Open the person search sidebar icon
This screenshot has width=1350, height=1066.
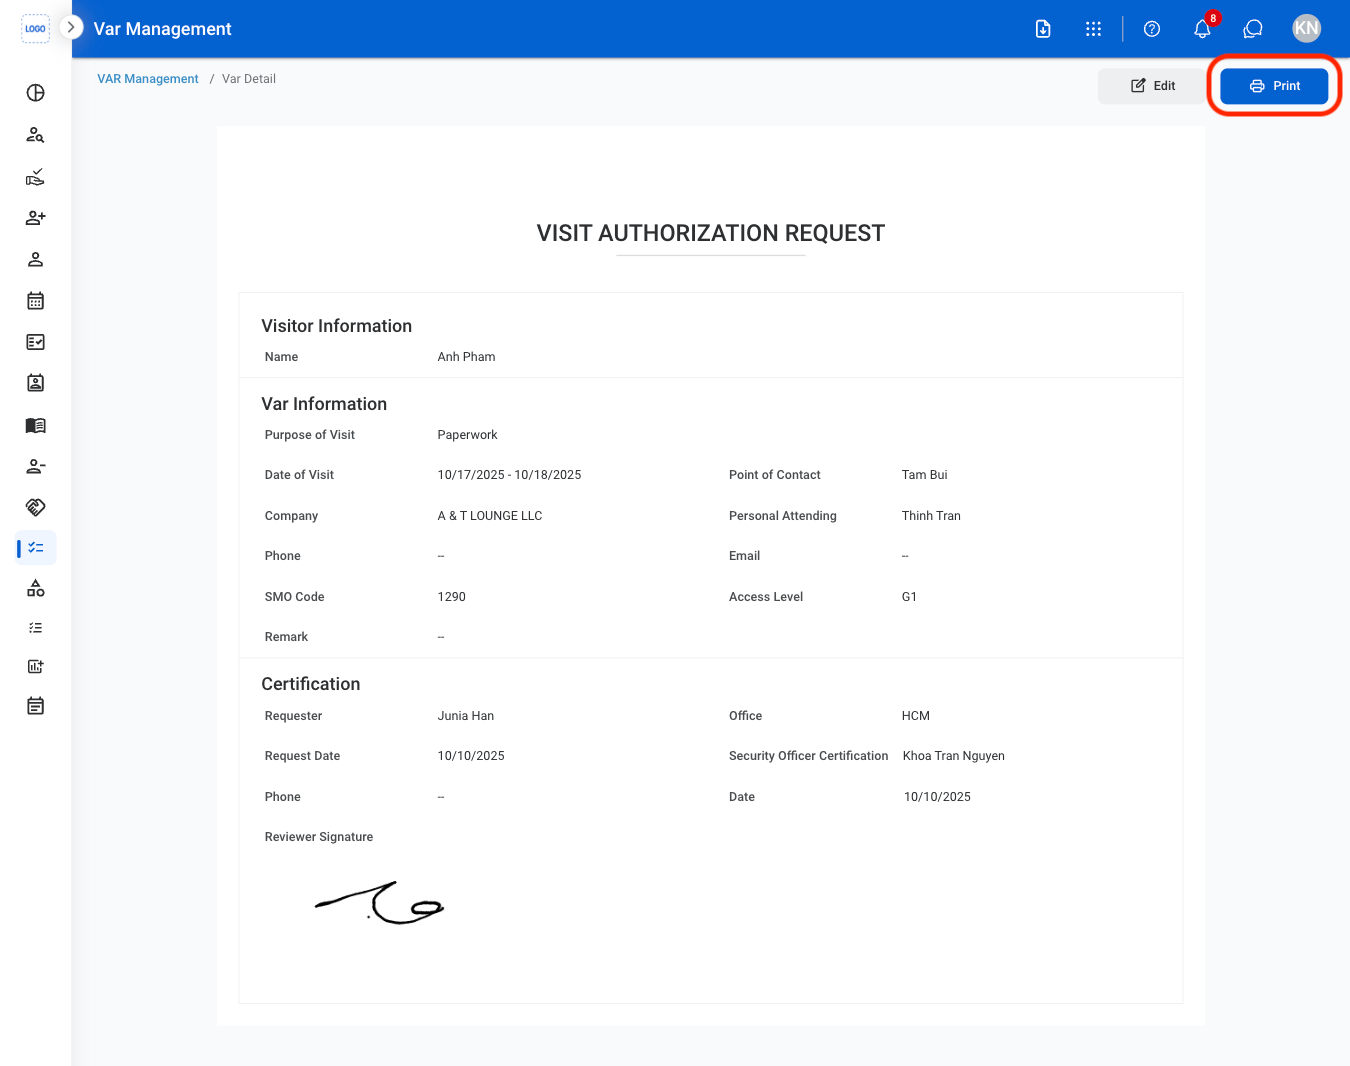(x=35, y=135)
